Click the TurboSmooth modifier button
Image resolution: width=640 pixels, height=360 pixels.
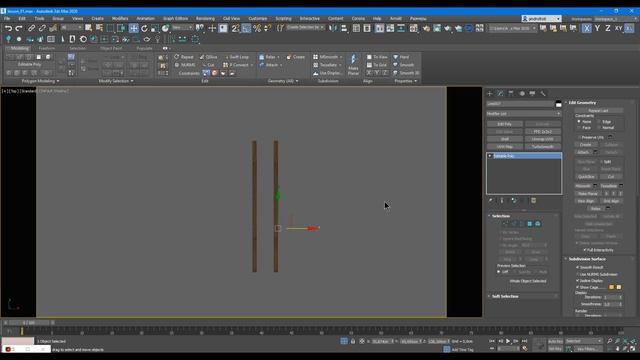542,147
